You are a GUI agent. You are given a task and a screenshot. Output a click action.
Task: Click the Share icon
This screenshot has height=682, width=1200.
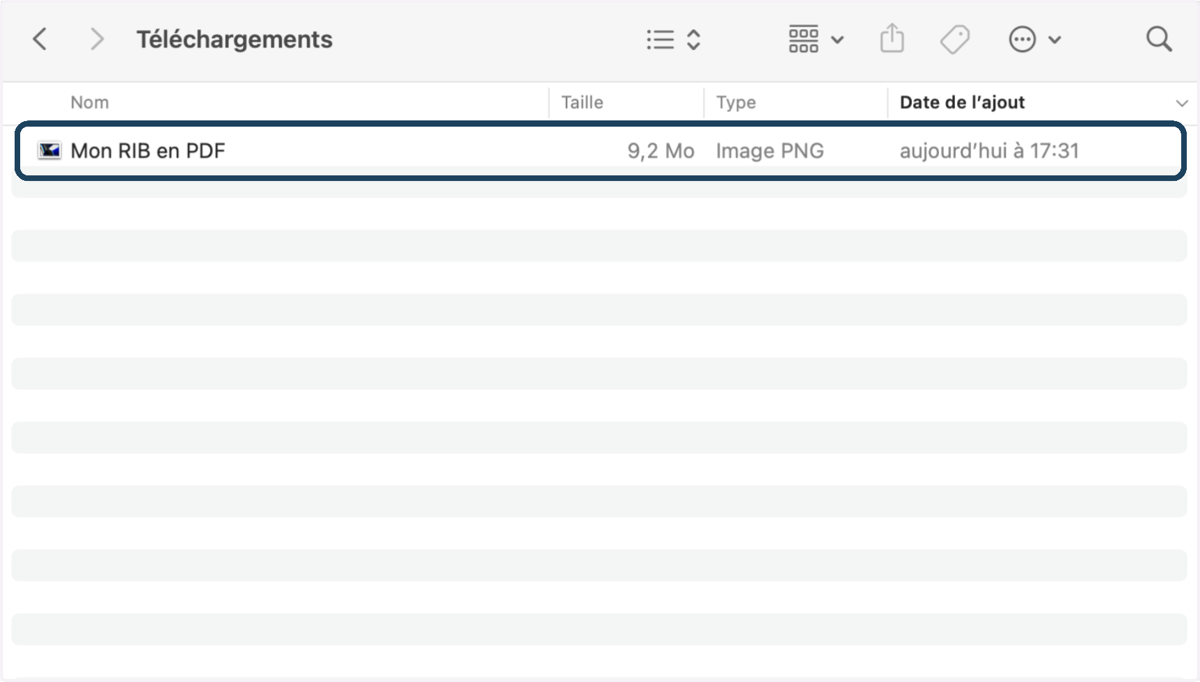(892, 39)
